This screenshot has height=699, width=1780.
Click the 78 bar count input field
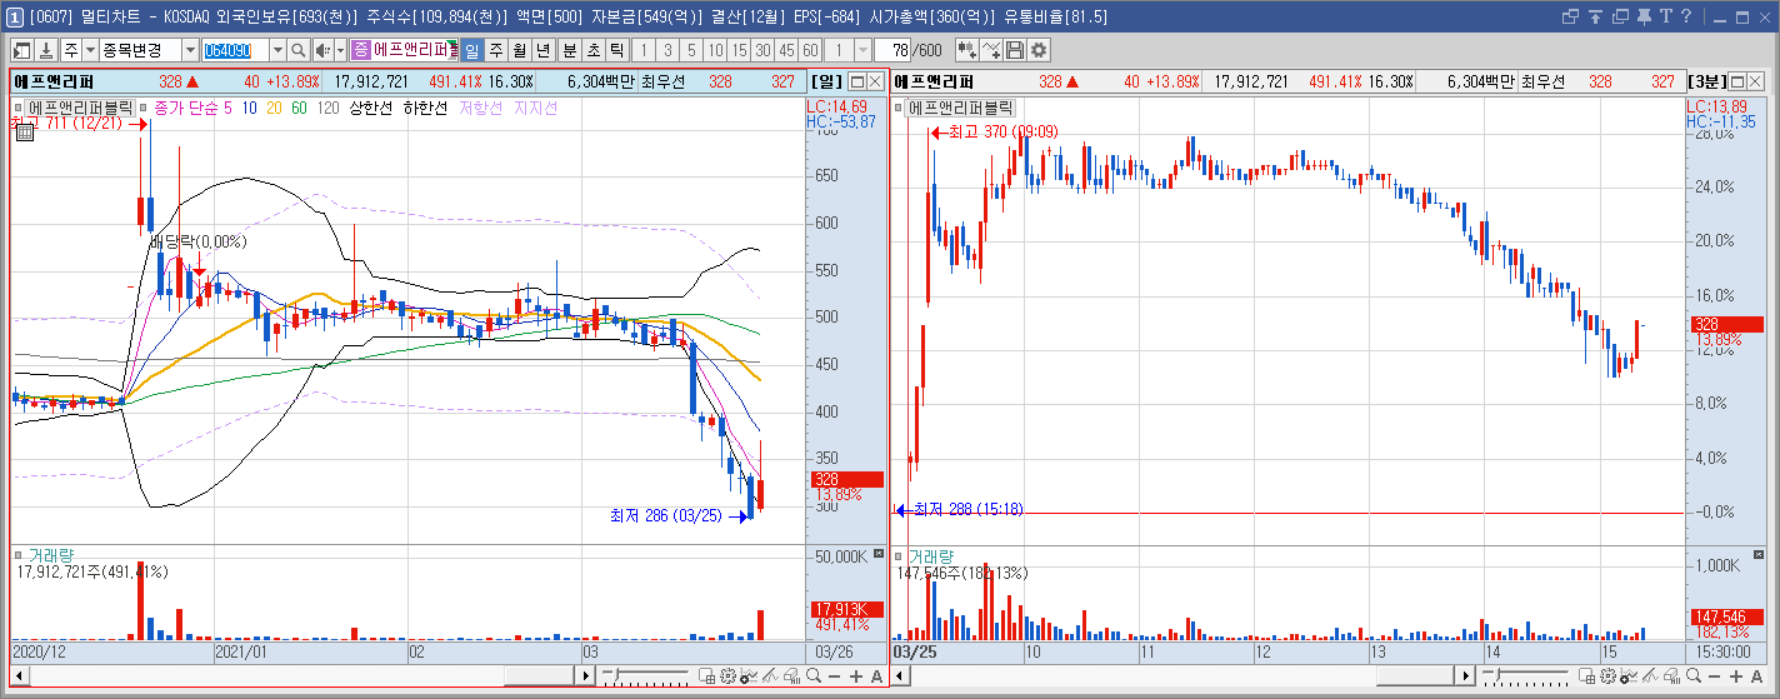tap(893, 50)
